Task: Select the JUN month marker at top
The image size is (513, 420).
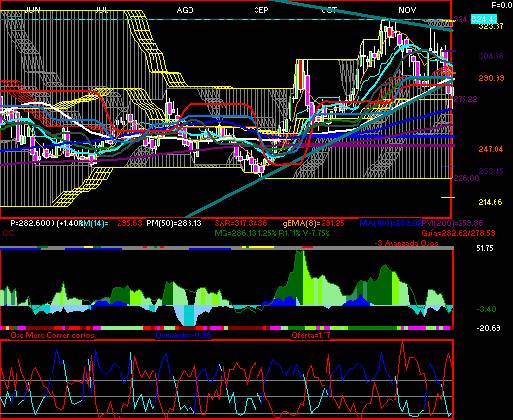Action: coord(33,10)
